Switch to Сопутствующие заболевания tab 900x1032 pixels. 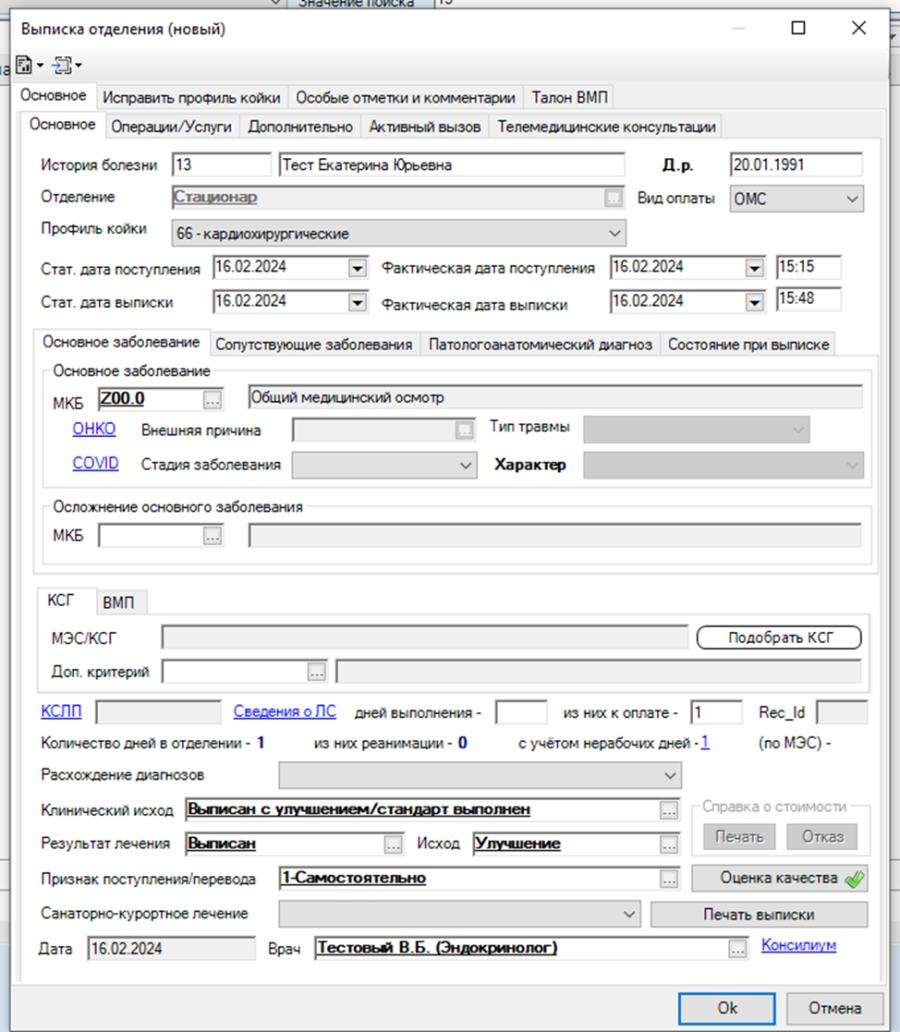pyautogui.click(x=313, y=344)
